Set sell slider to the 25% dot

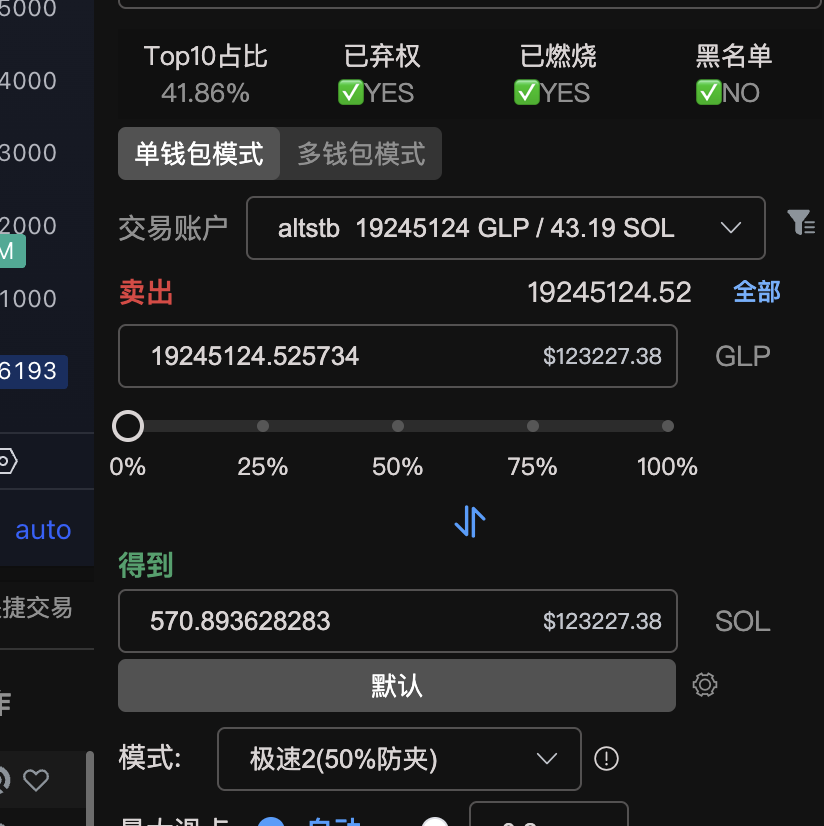coord(263,426)
